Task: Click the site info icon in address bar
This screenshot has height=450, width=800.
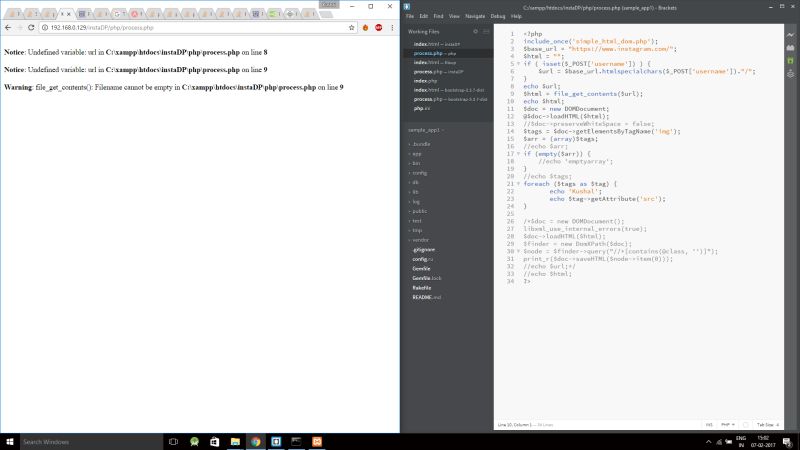Action: [45, 28]
